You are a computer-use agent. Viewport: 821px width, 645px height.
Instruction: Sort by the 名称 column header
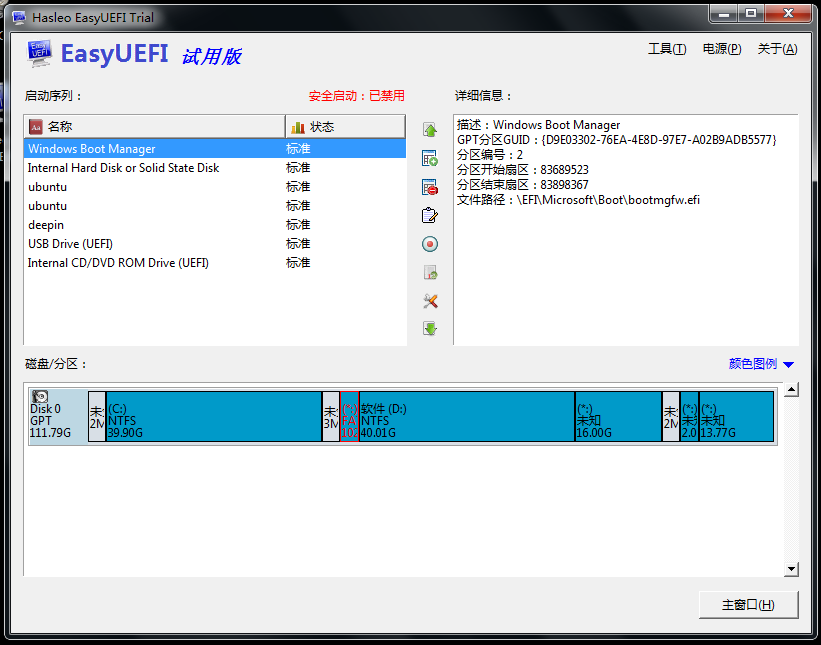(154, 127)
